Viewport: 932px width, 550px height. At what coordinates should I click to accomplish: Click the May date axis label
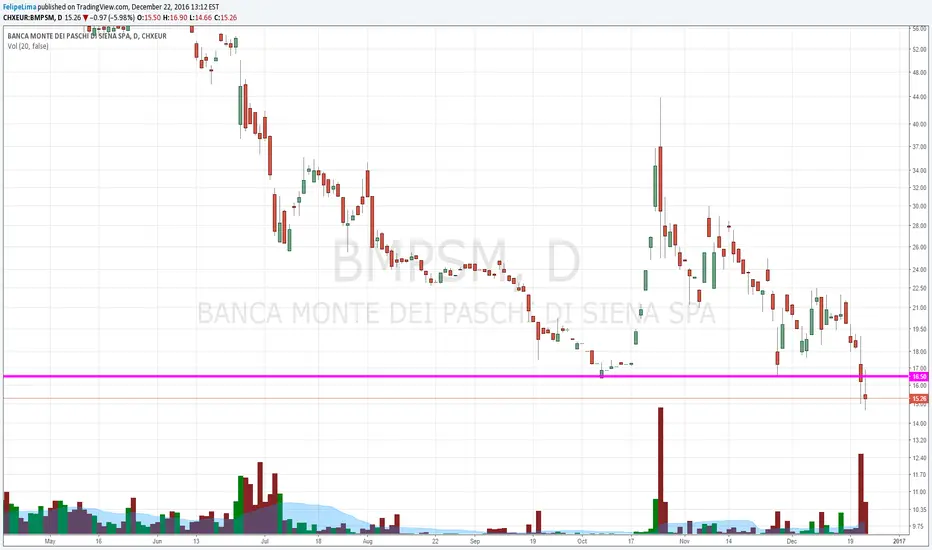coord(50,542)
